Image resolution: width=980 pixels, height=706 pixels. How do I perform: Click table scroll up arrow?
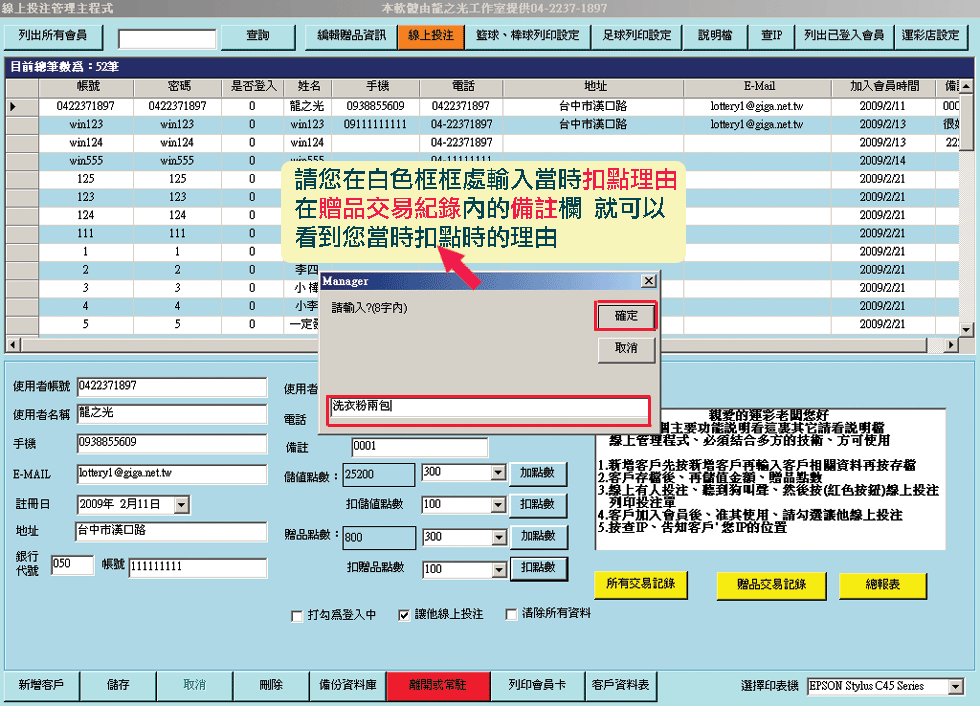(x=966, y=86)
